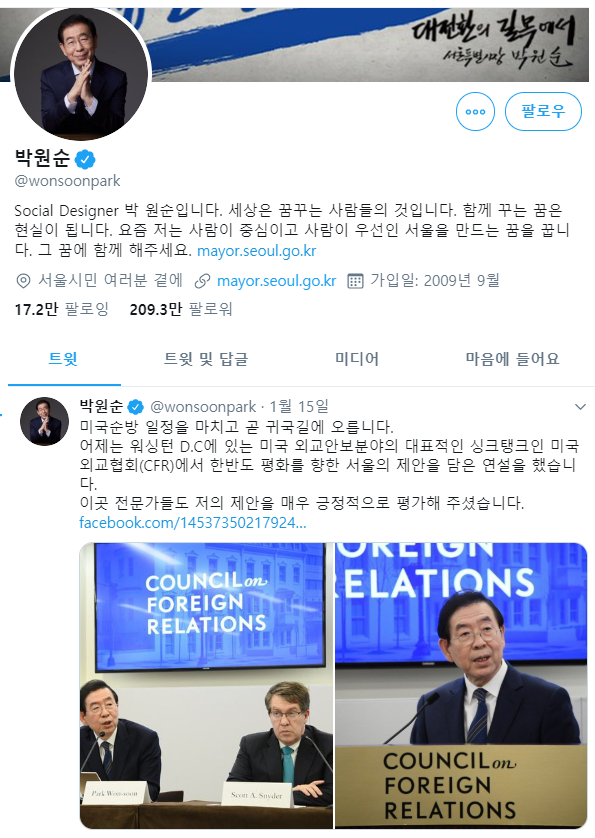
Task: Click the verified badge in the tweet header
Action: pos(136,407)
